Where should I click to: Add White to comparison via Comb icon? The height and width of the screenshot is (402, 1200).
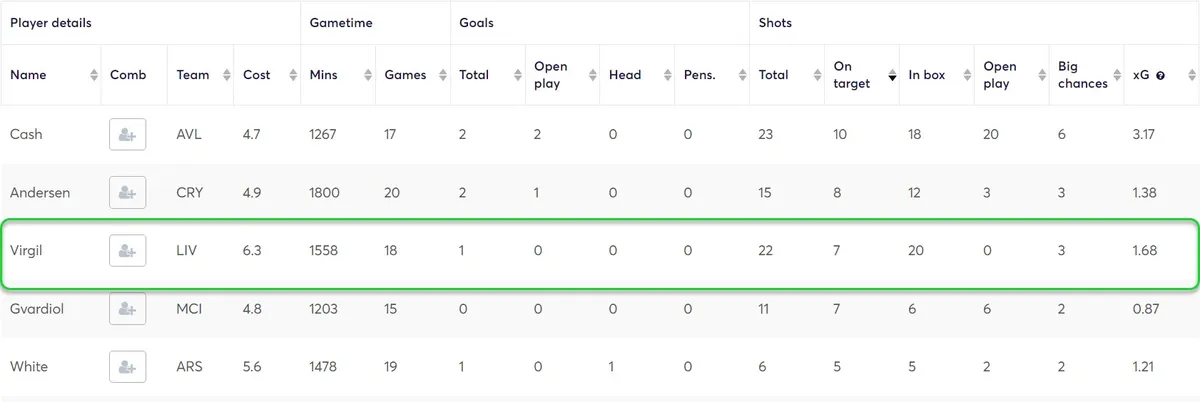(127, 366)
